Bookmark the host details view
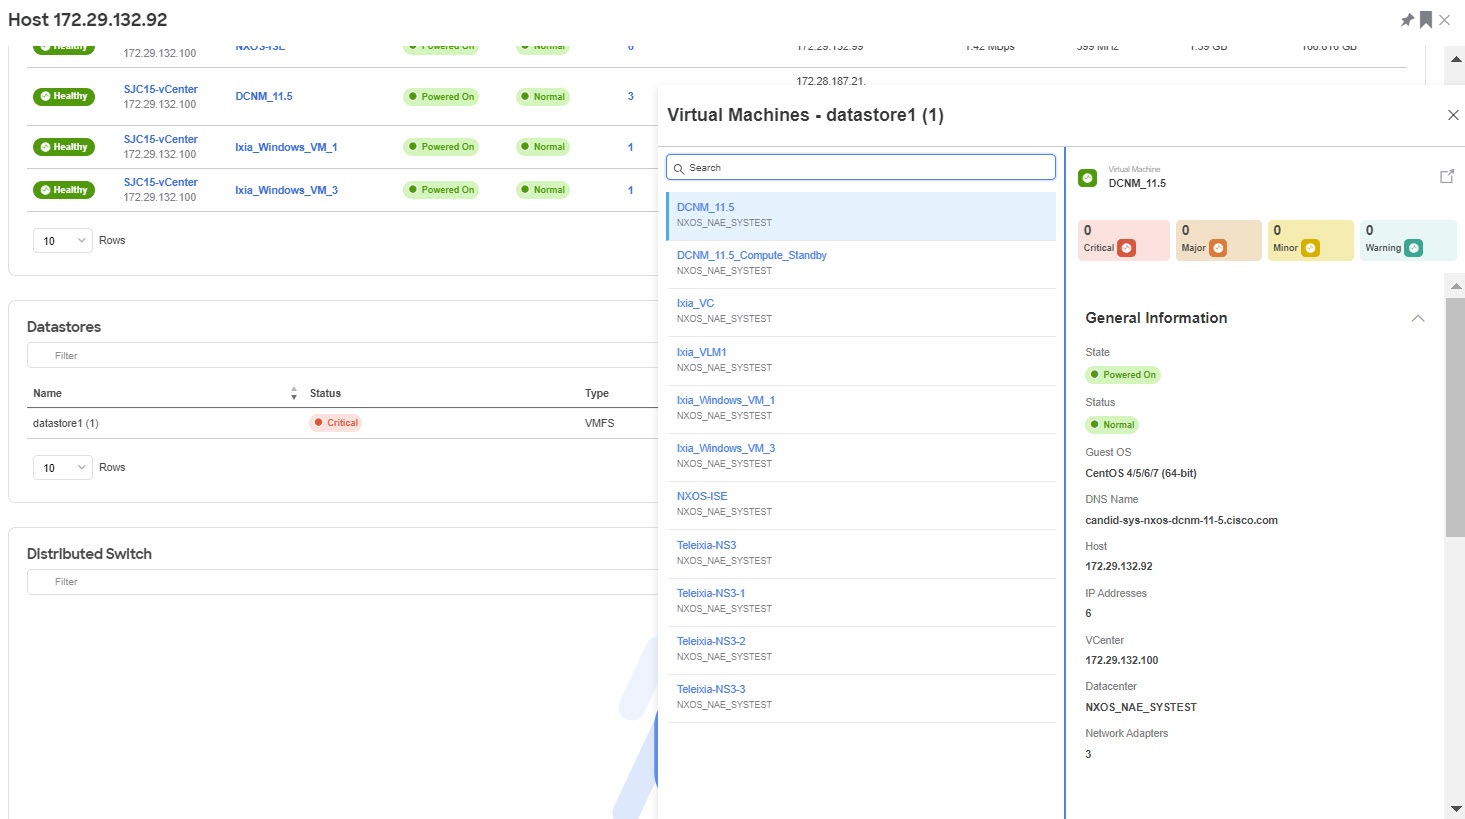The image size is (1465, 819). click(1424, 19)
